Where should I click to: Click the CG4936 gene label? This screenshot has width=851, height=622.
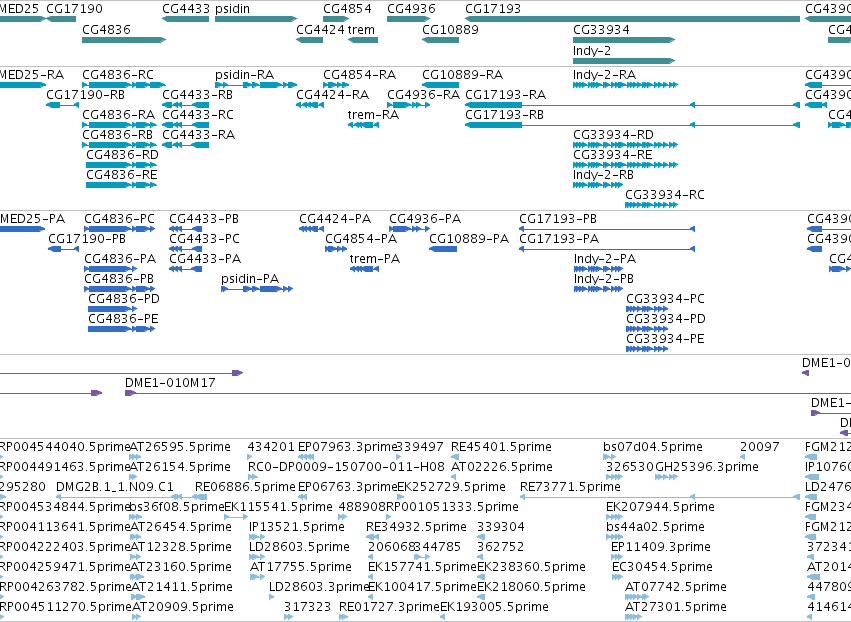coord(411,9)
